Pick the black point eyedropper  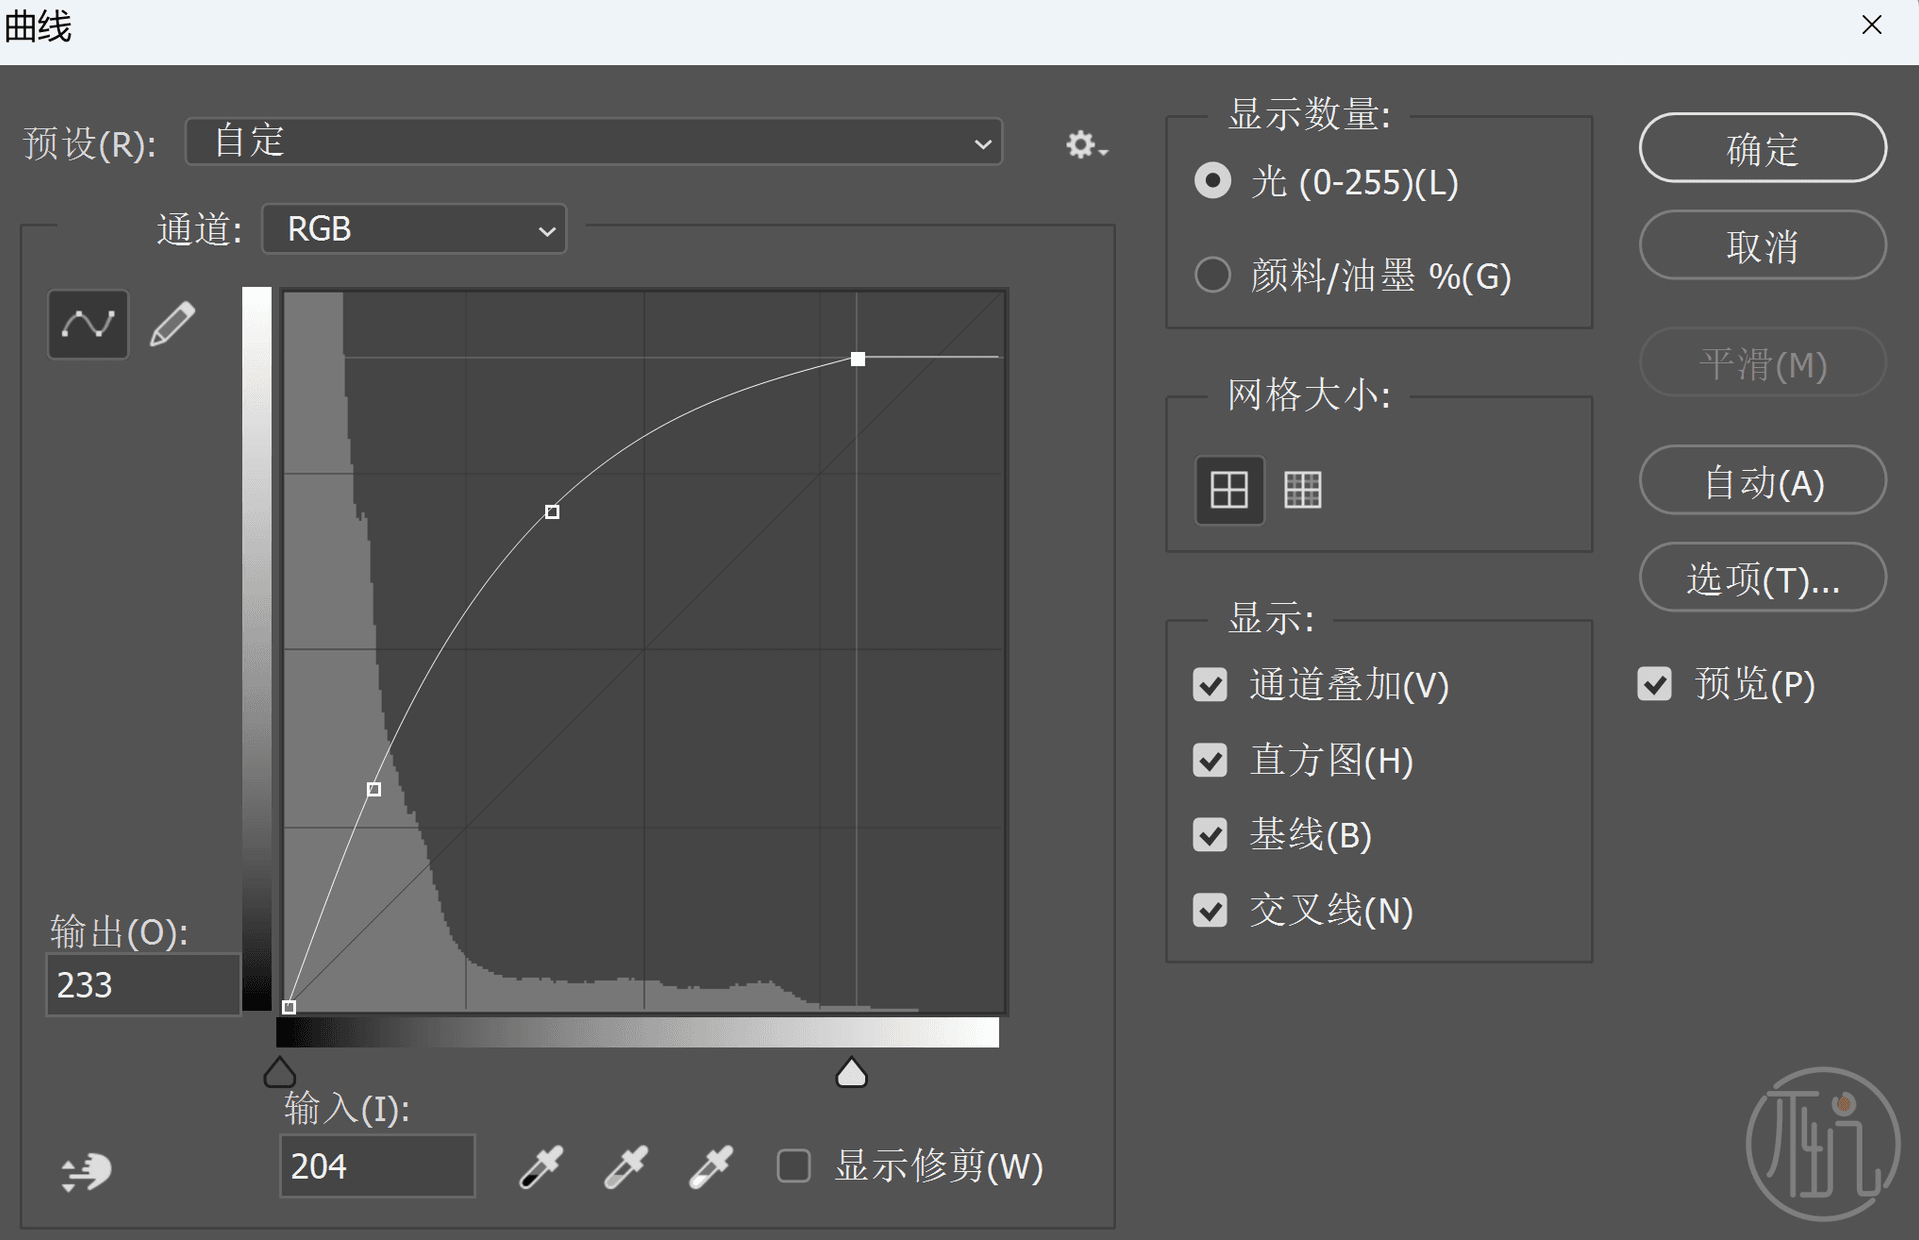point(541,1166)
